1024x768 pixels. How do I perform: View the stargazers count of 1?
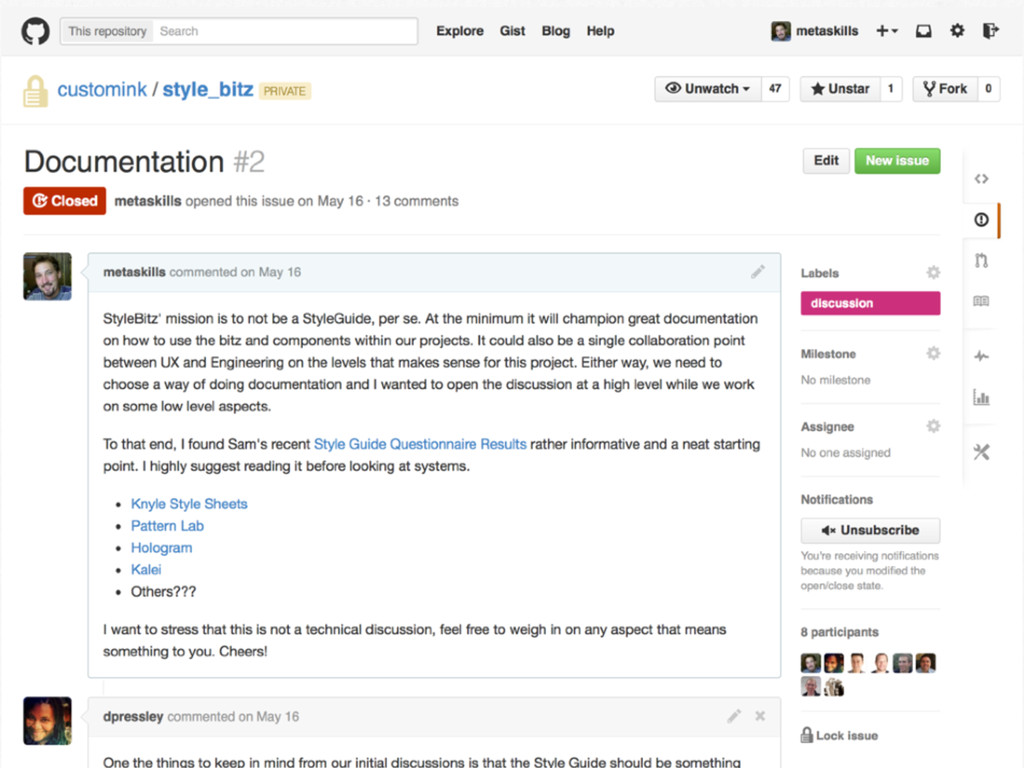[891, 89]
